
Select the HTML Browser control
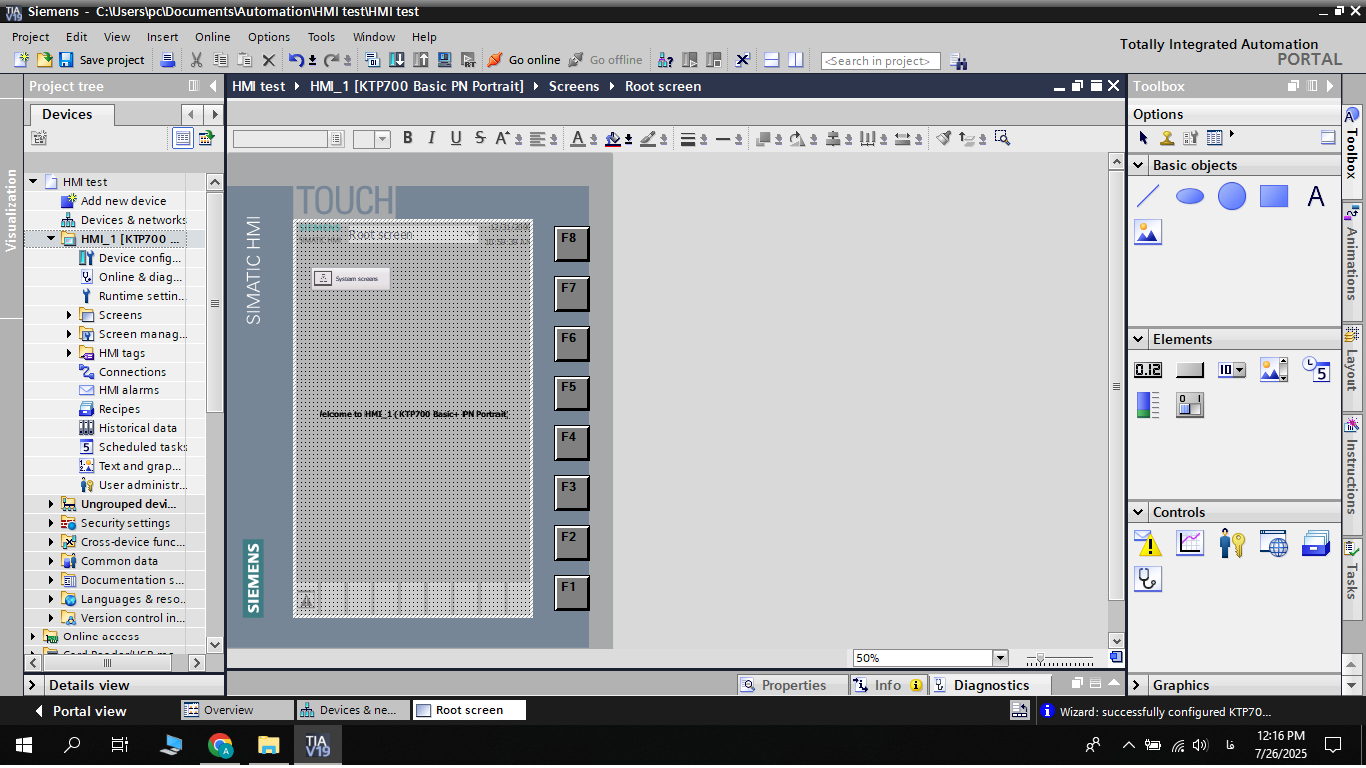(x=1274, y=543)
